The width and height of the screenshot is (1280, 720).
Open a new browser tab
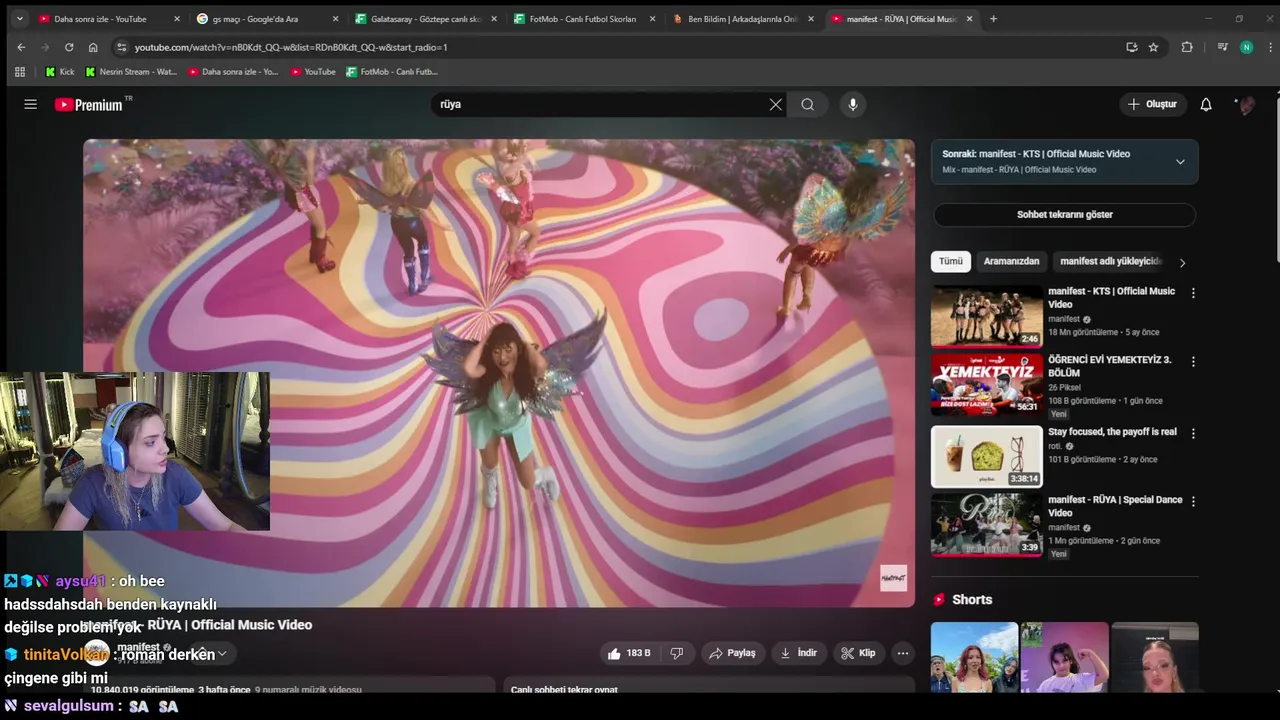pyautogui.click(x=993, y=19)
